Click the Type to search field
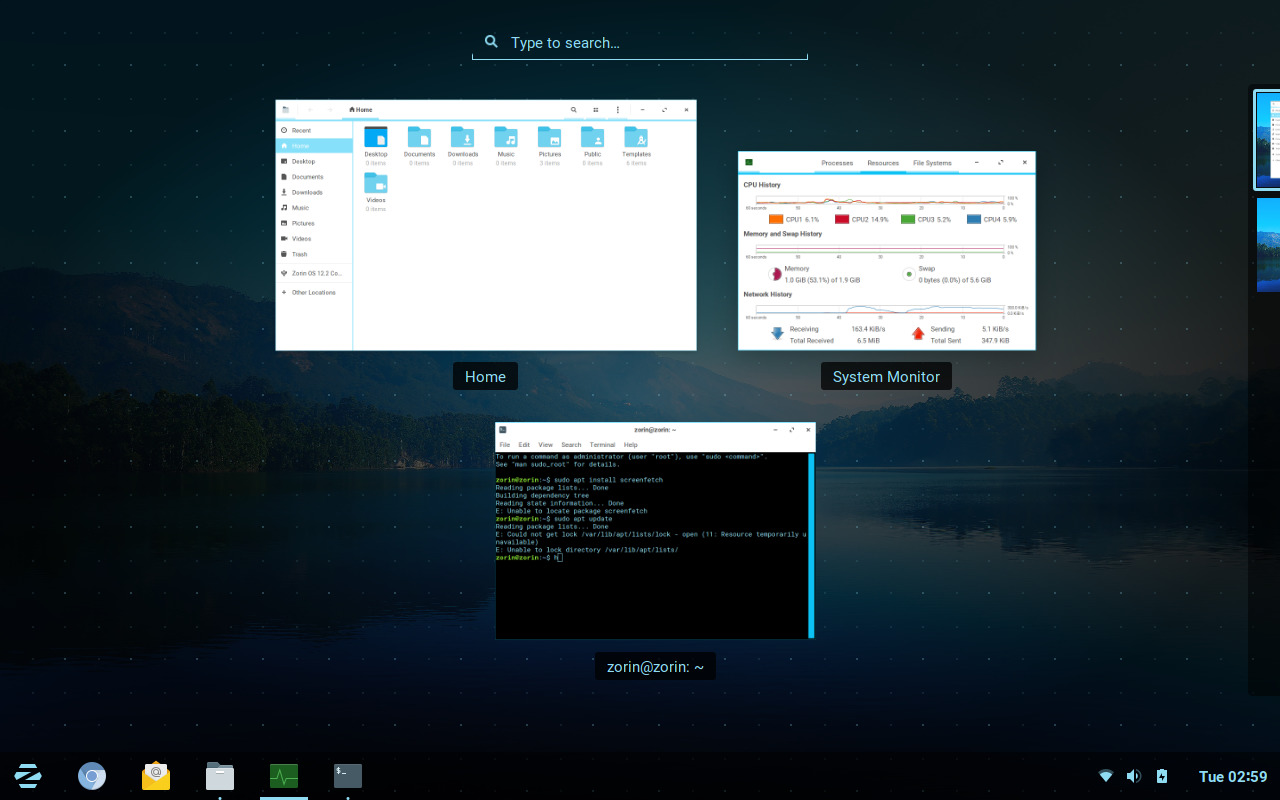This screenshot has height=800, width=1280. [x=640, y=42]
